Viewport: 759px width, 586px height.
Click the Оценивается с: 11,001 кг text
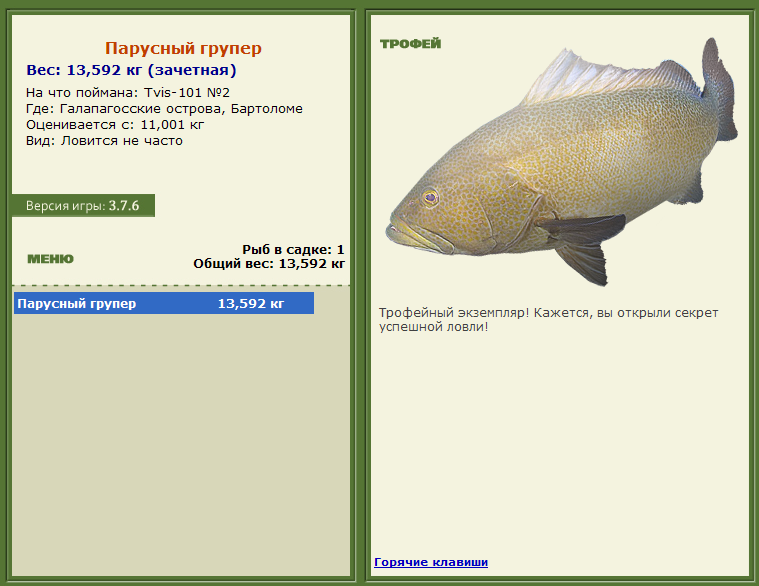115,125
